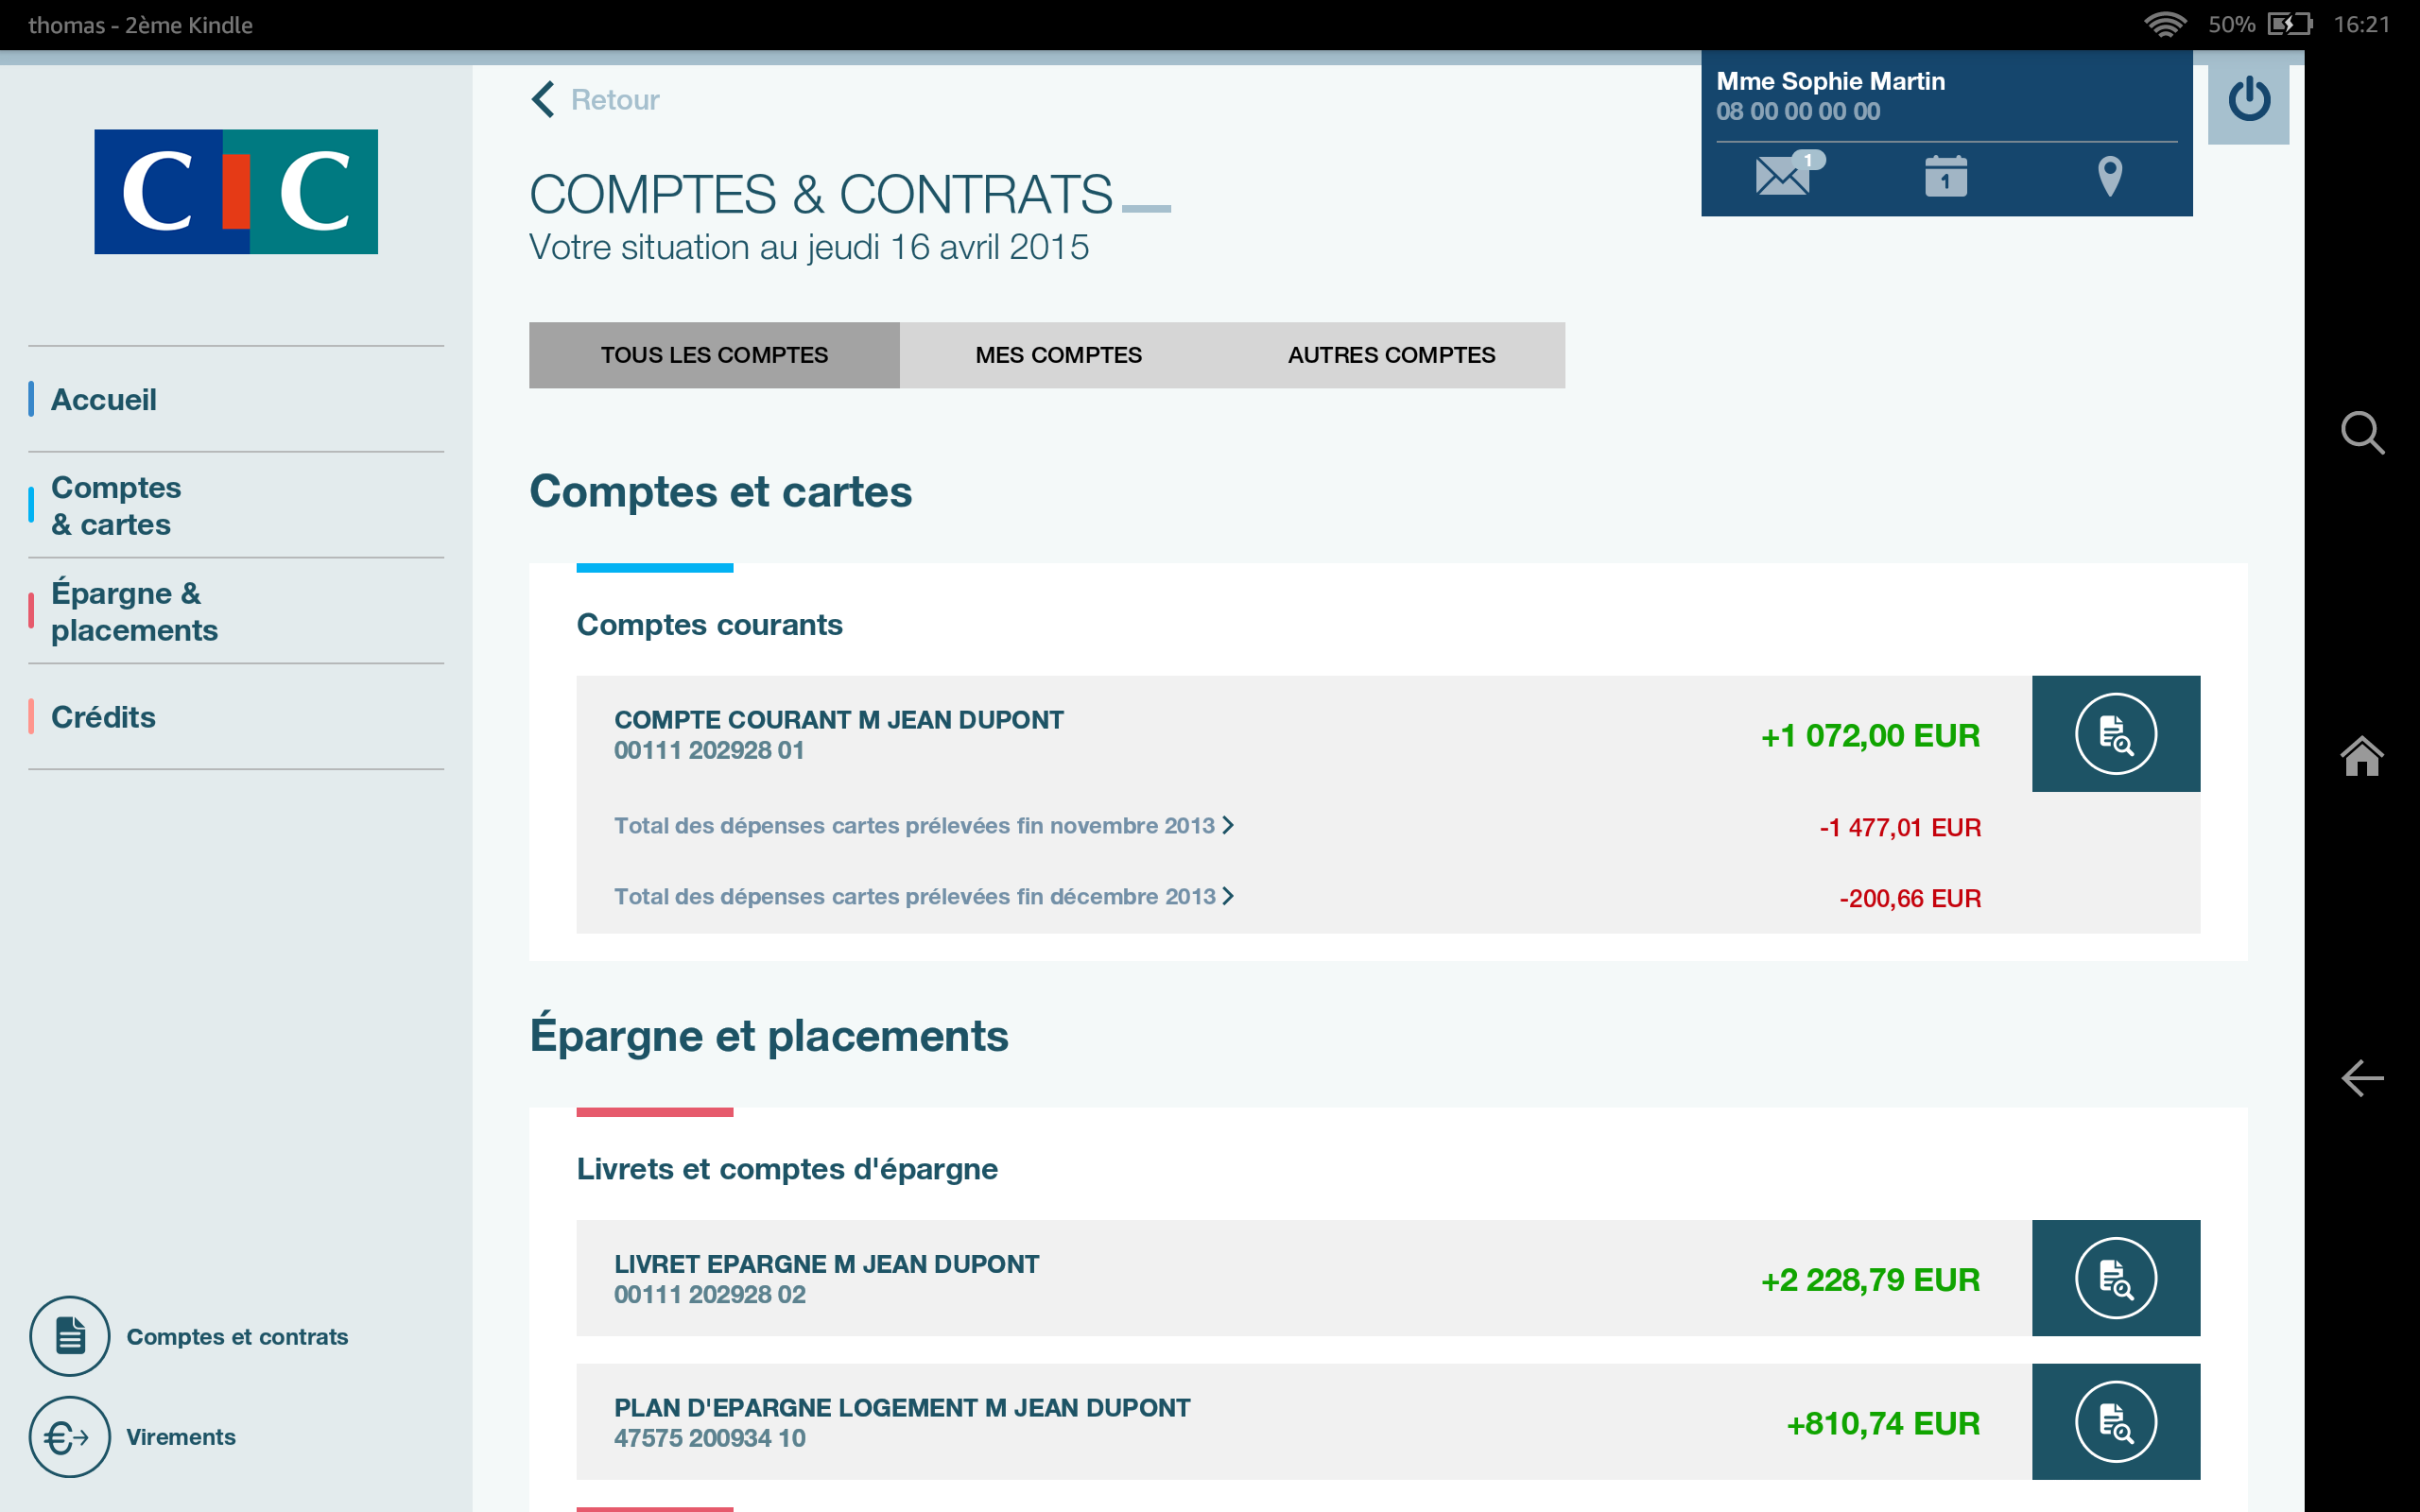Screen dimensions: 2420x1512
Task: View details of LIVRET EPARGNE M JEAN DUPONT
Action: [x=2116, y=1277]
